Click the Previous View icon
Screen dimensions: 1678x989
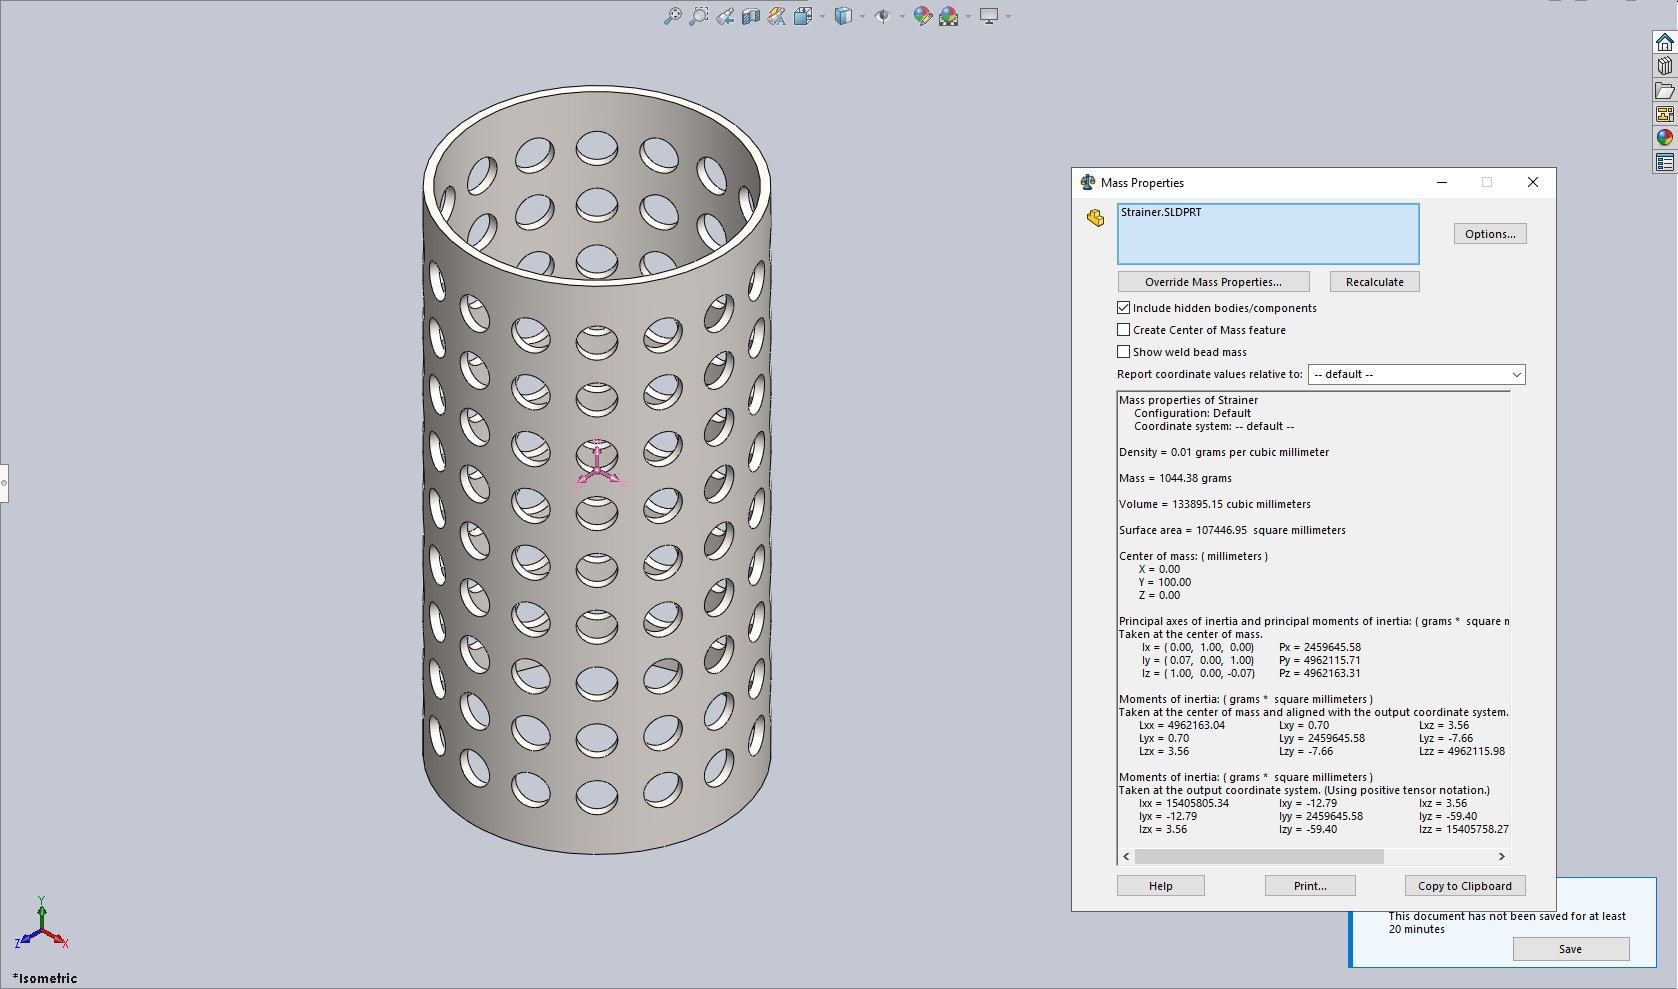(x=725, y=16)
